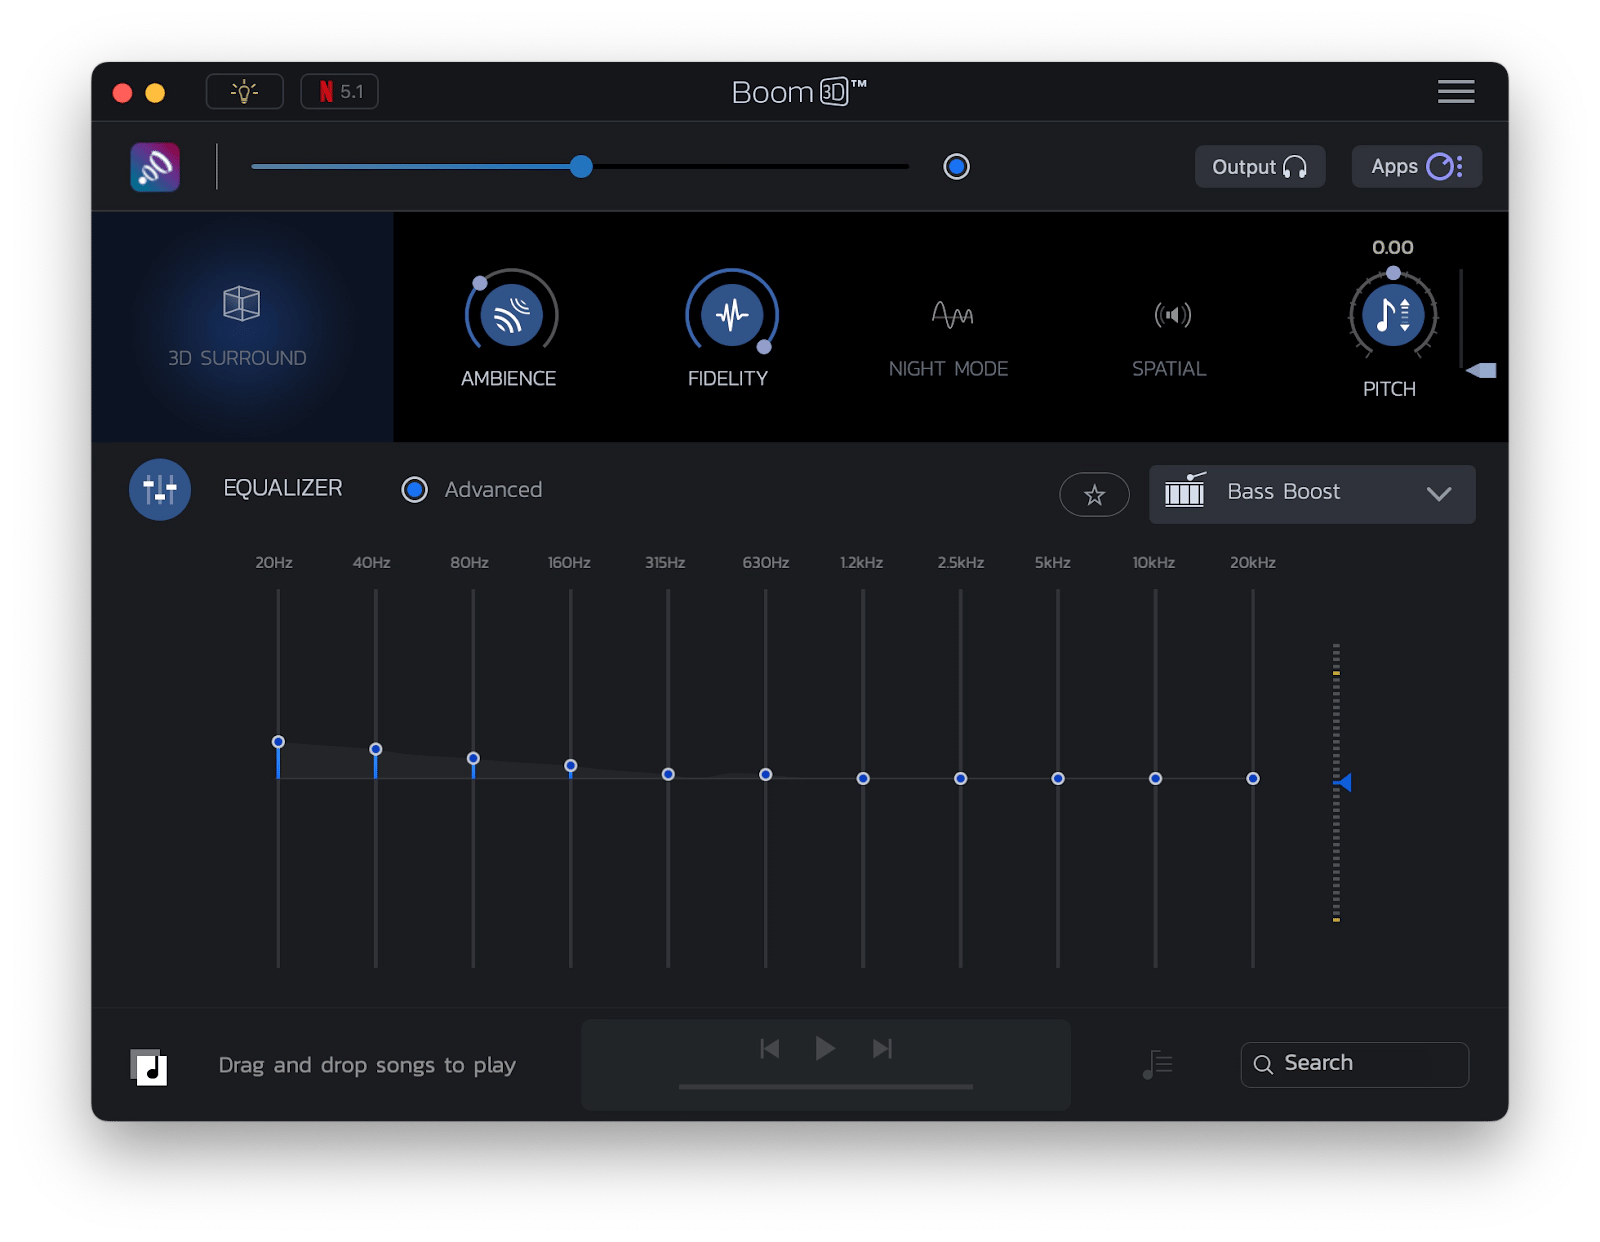Click the 10kHz band handle
This screenshot has width=1600, height=1242.
[x=1155, y=778]
